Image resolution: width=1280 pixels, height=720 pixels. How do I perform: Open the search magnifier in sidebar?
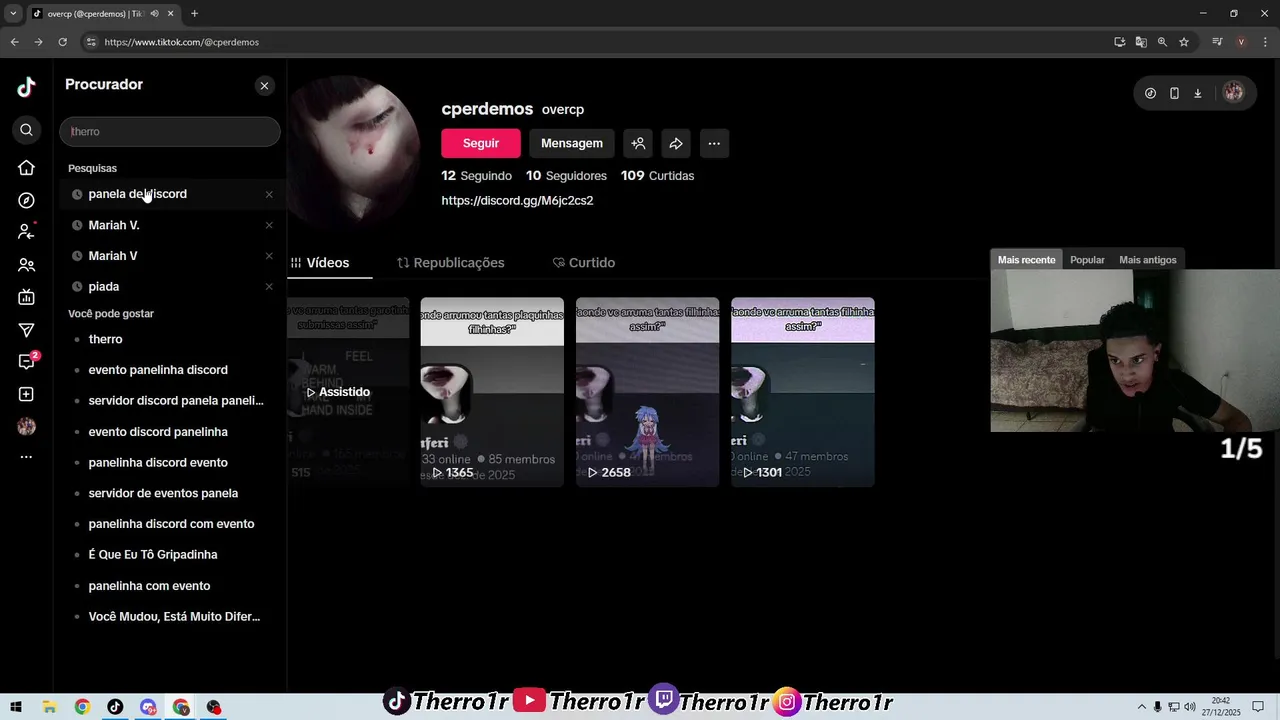click(27, 130)
